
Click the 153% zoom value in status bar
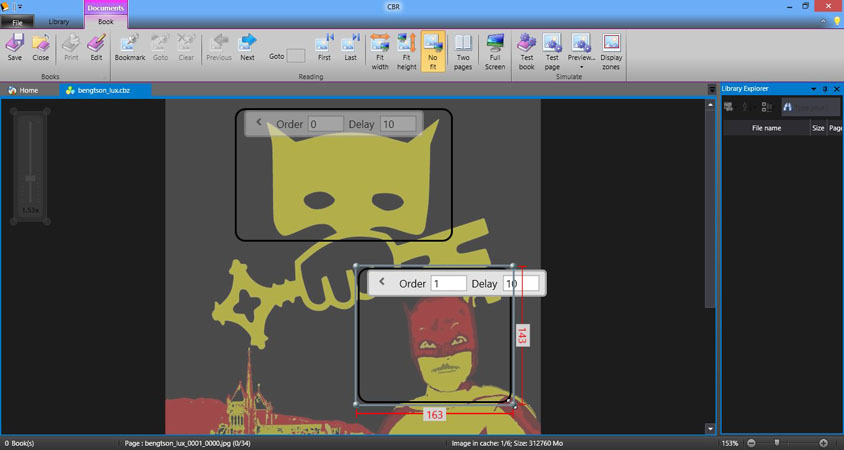click(730, 444)
